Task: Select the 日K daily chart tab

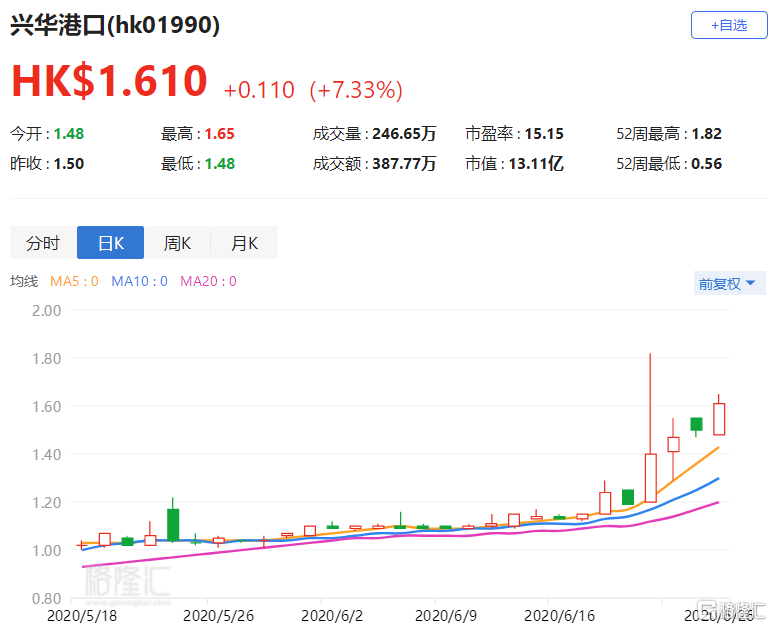Action: (x=110, y=243)
